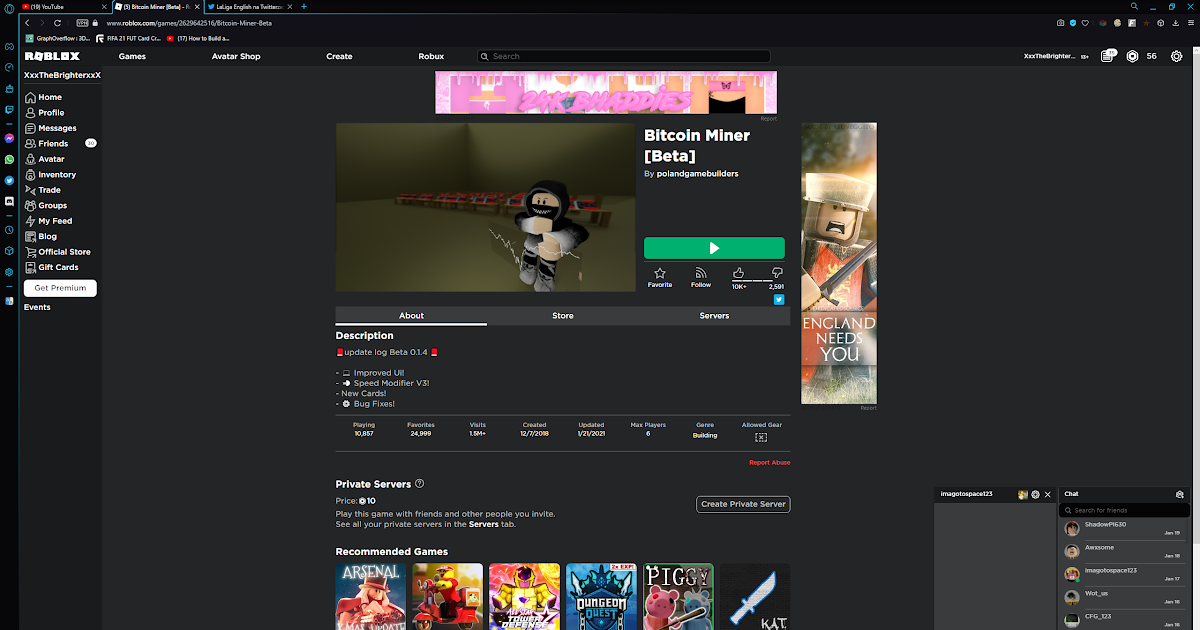
Task: Click the green Play button
Action: click(714, 248)
